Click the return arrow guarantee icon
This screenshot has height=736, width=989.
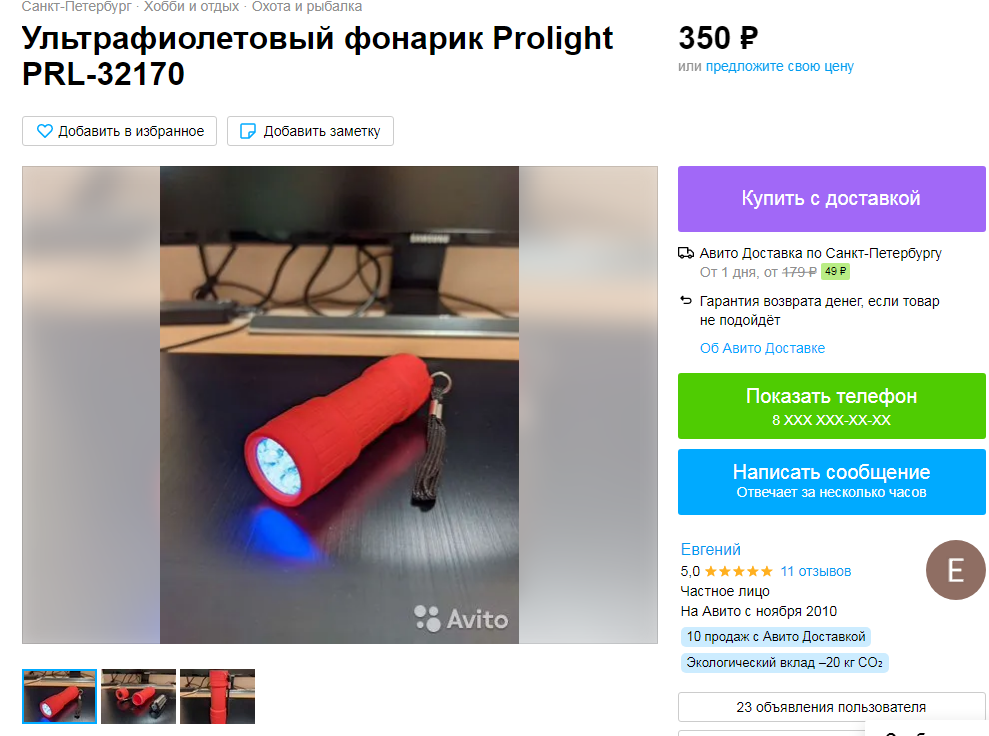click(686, 301)
